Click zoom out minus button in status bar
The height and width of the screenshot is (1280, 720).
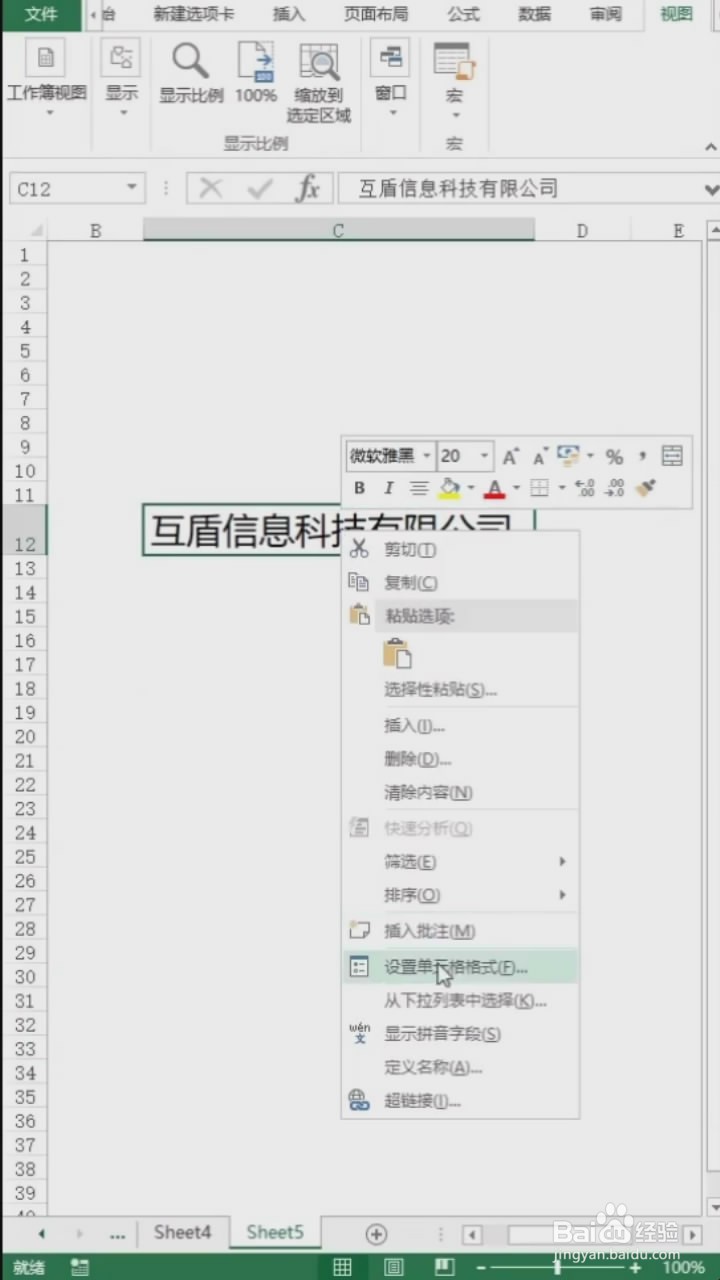pyautogui.click(x=482, y=1267)
